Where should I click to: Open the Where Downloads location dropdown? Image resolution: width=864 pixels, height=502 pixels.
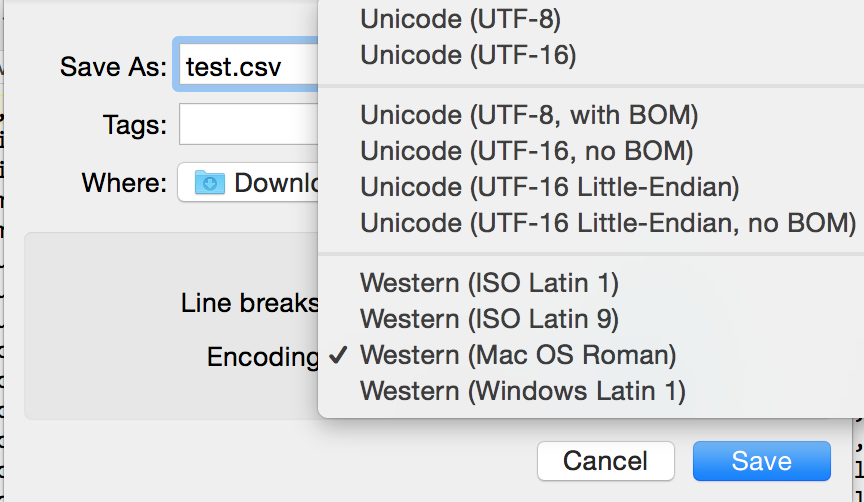(248, 182)
